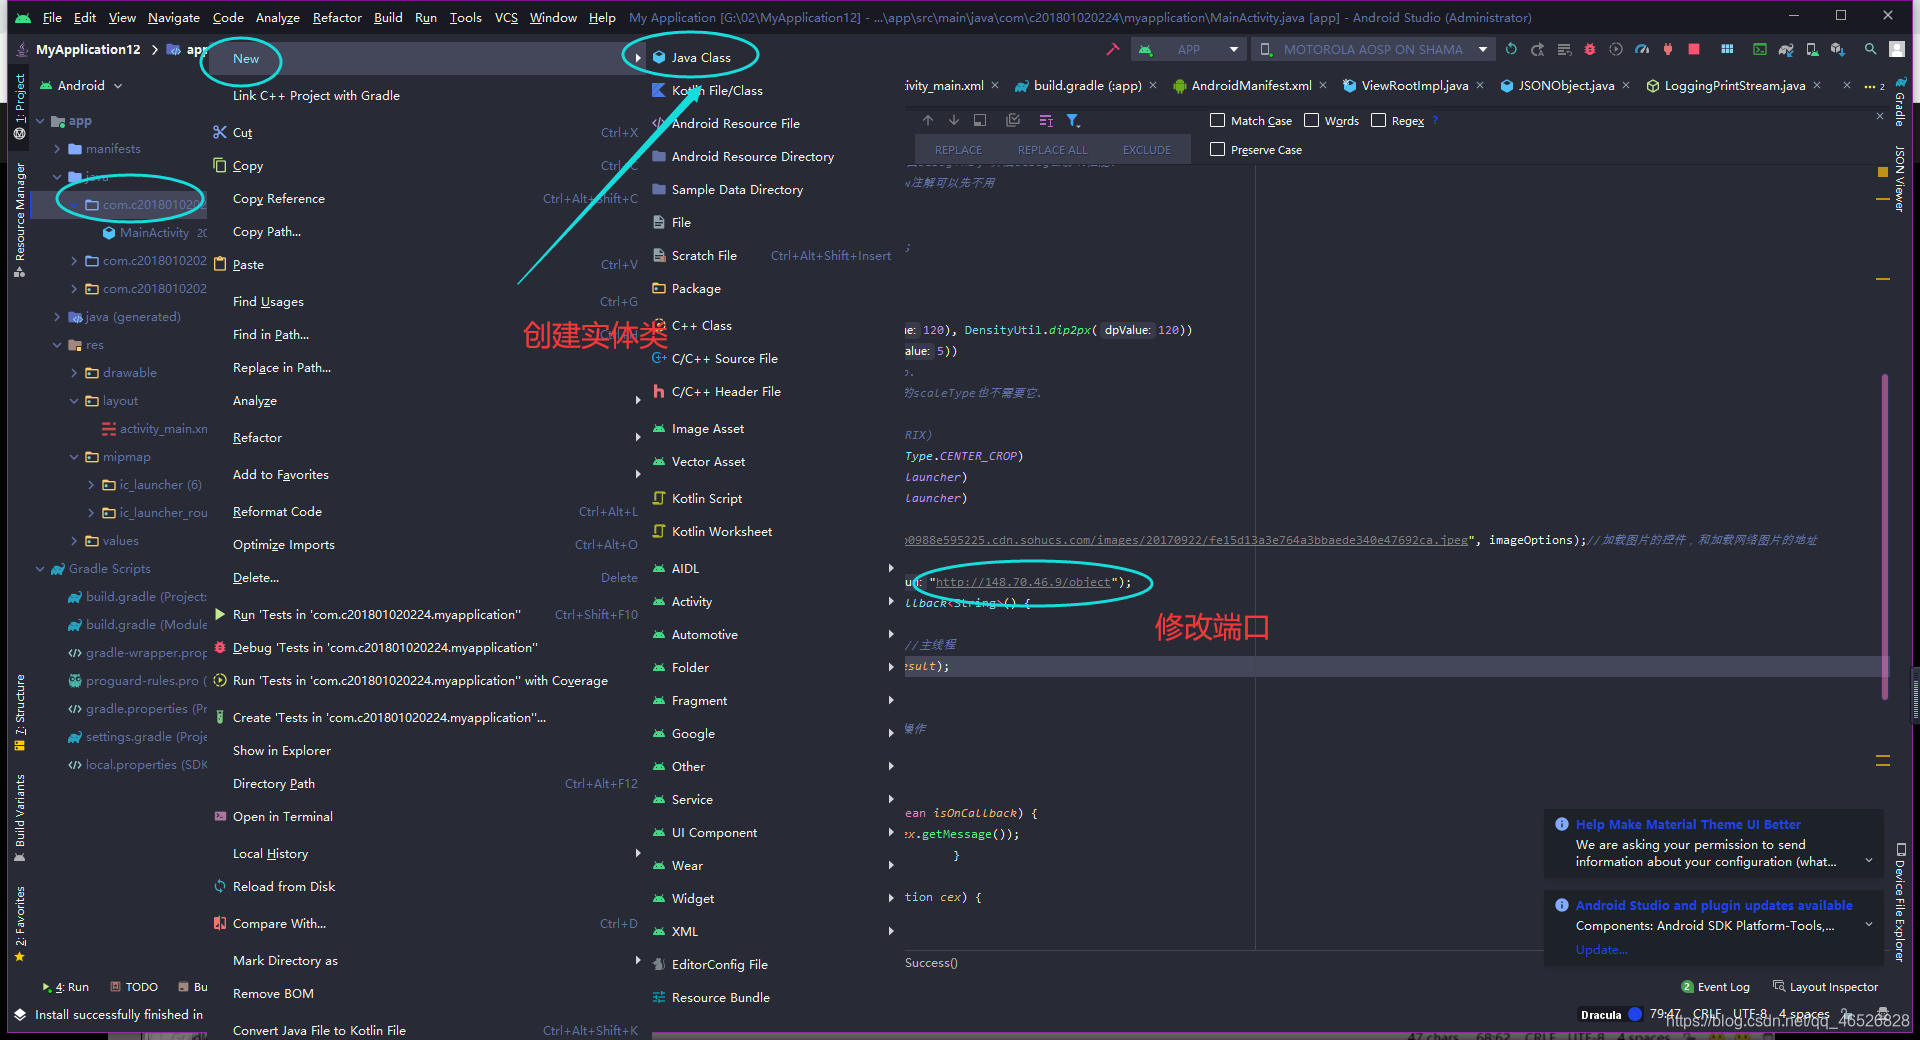Click the REPLACE ALL button
The height and width of the screenshot is (1040, 1920).
click(1052, 150)
